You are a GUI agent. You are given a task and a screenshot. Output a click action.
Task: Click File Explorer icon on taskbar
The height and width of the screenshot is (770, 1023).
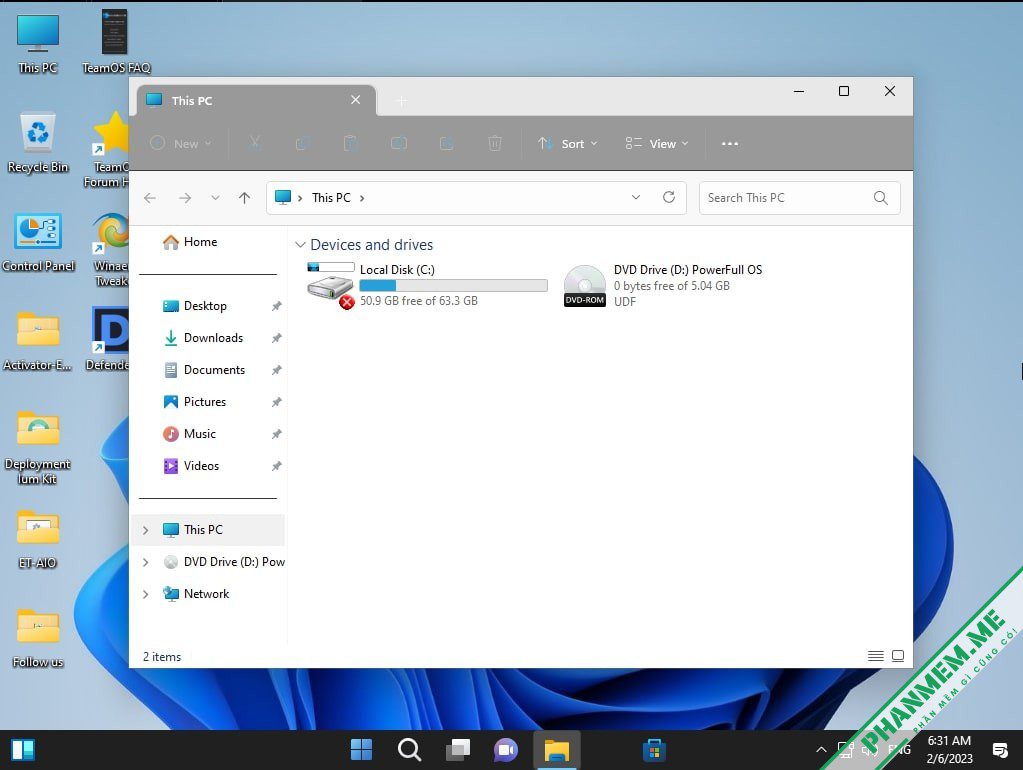pyautogui.click(x=557, y=750)
